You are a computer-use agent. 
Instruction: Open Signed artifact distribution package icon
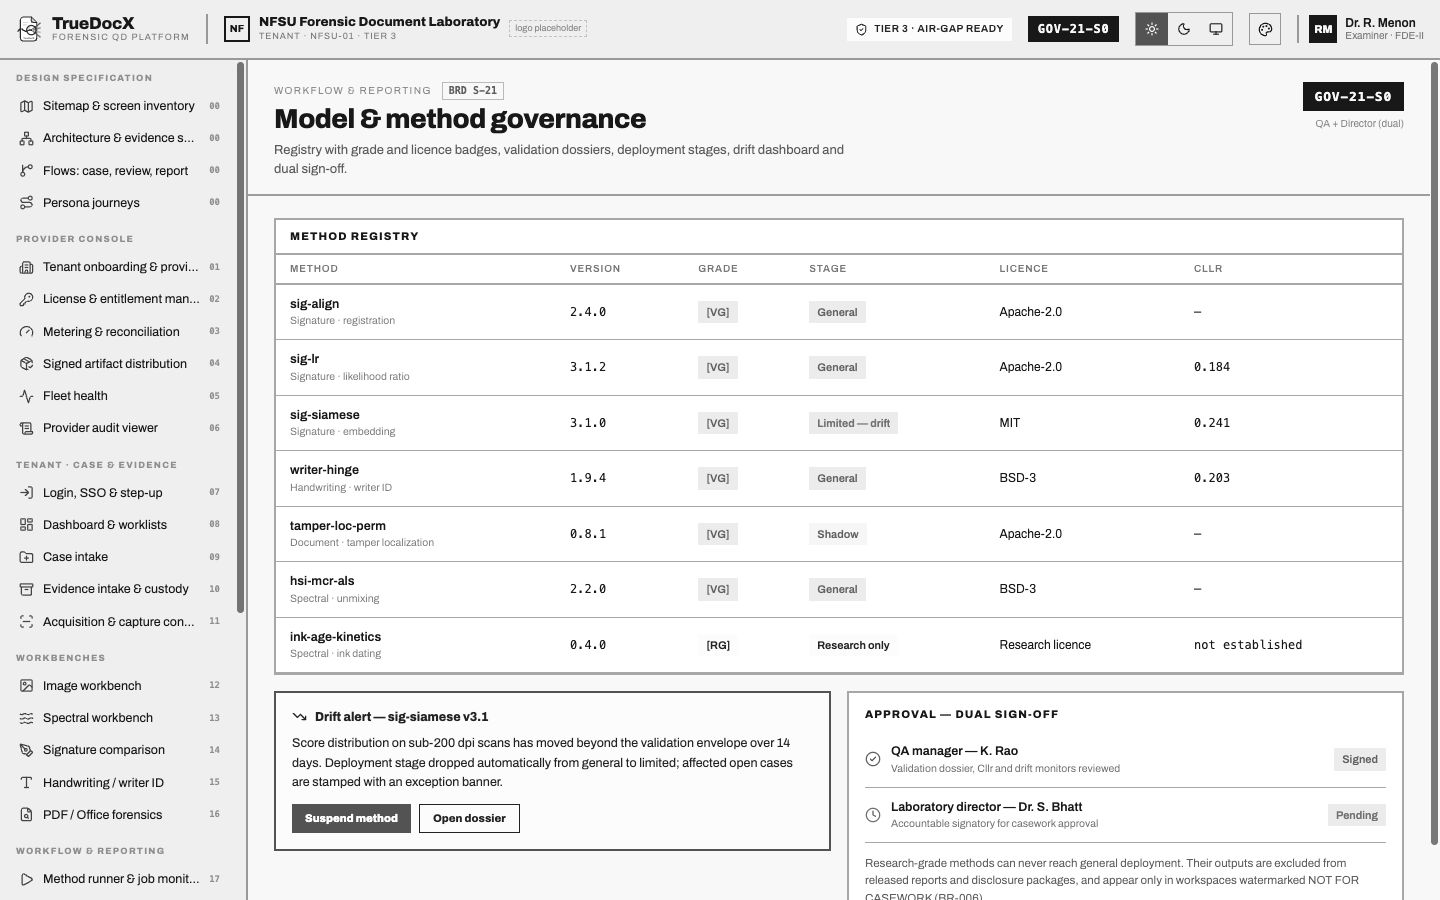[27, 364]
